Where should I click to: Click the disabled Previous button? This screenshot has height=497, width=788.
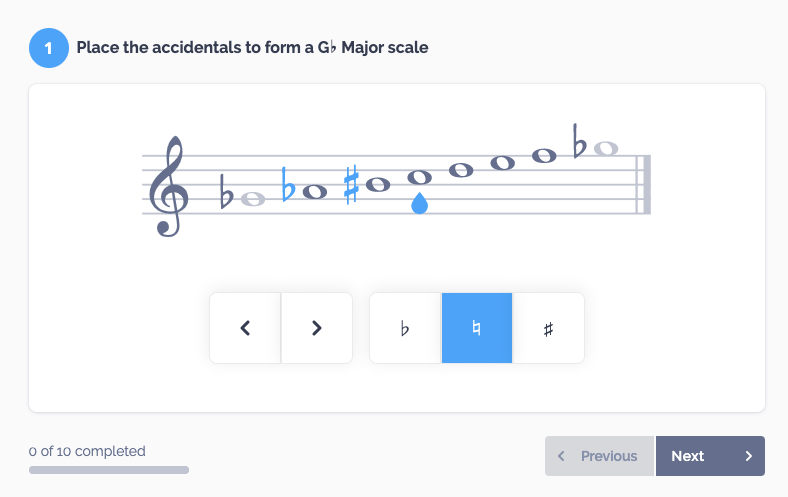(x=600, y=456)
